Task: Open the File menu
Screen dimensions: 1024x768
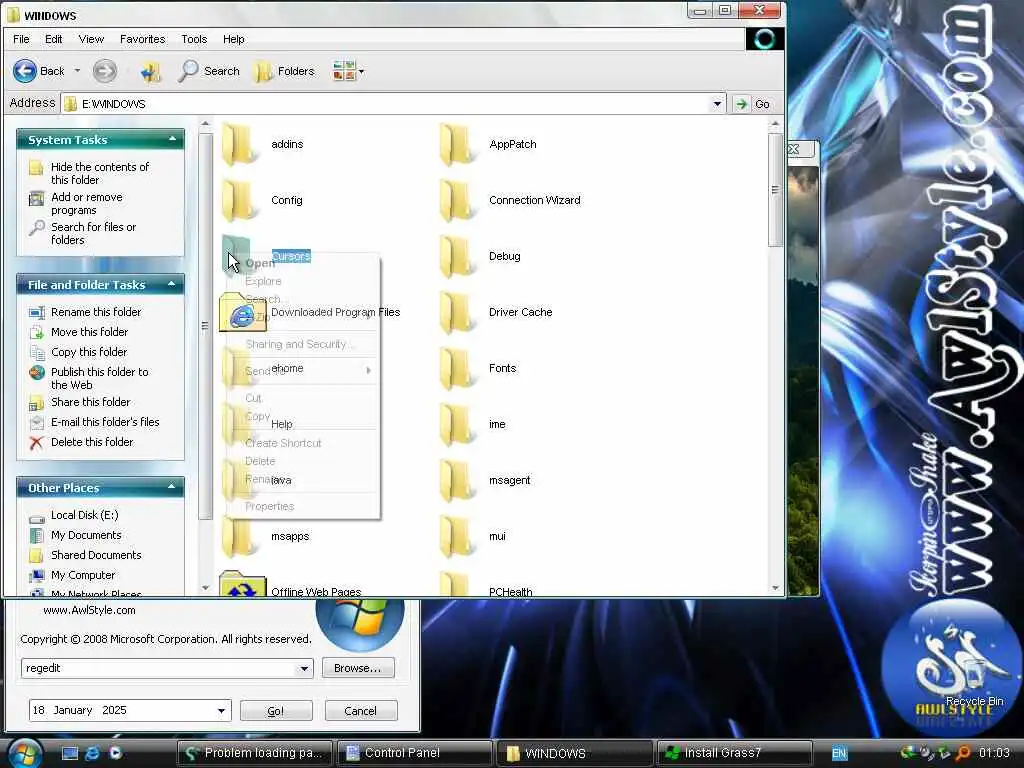Action: click(21, 39)
